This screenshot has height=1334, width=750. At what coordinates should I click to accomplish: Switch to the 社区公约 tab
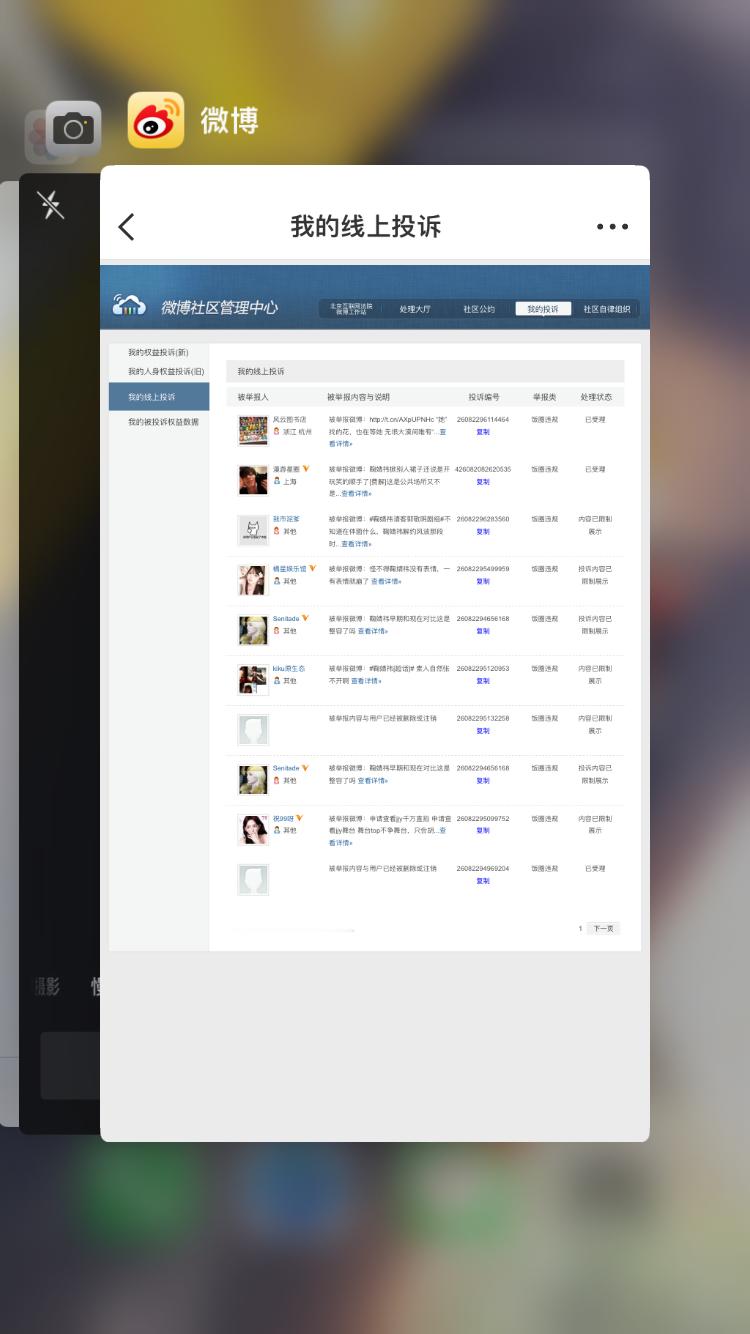point(478,309)
